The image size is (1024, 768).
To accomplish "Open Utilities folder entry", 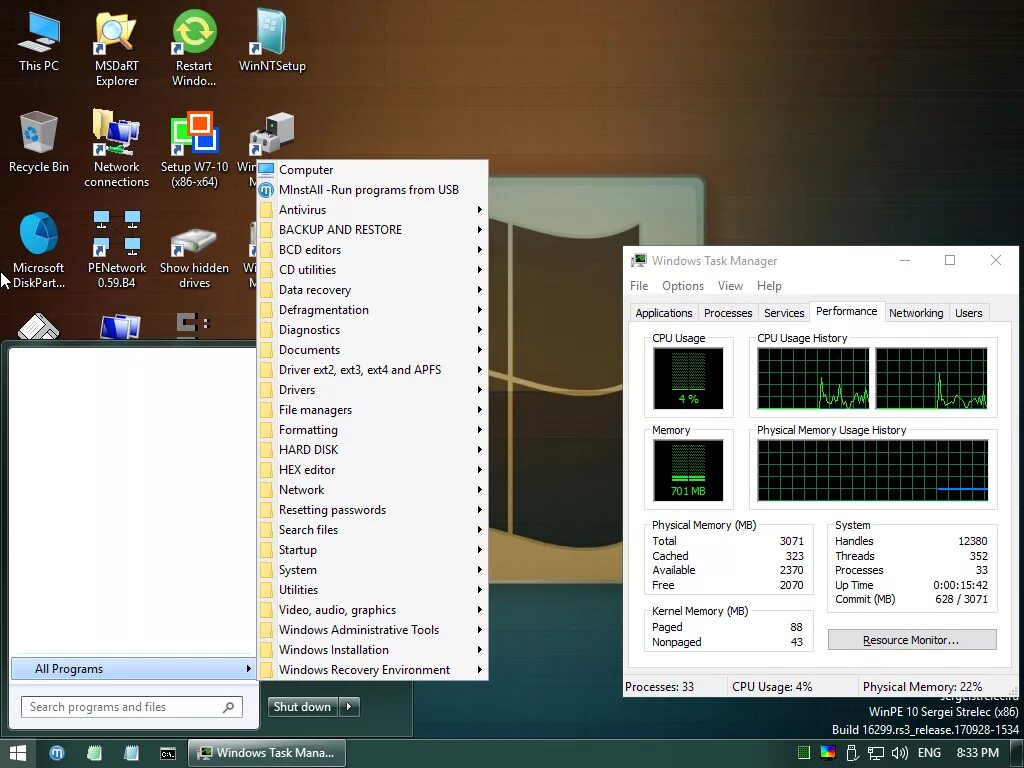I will click(372, 590).
